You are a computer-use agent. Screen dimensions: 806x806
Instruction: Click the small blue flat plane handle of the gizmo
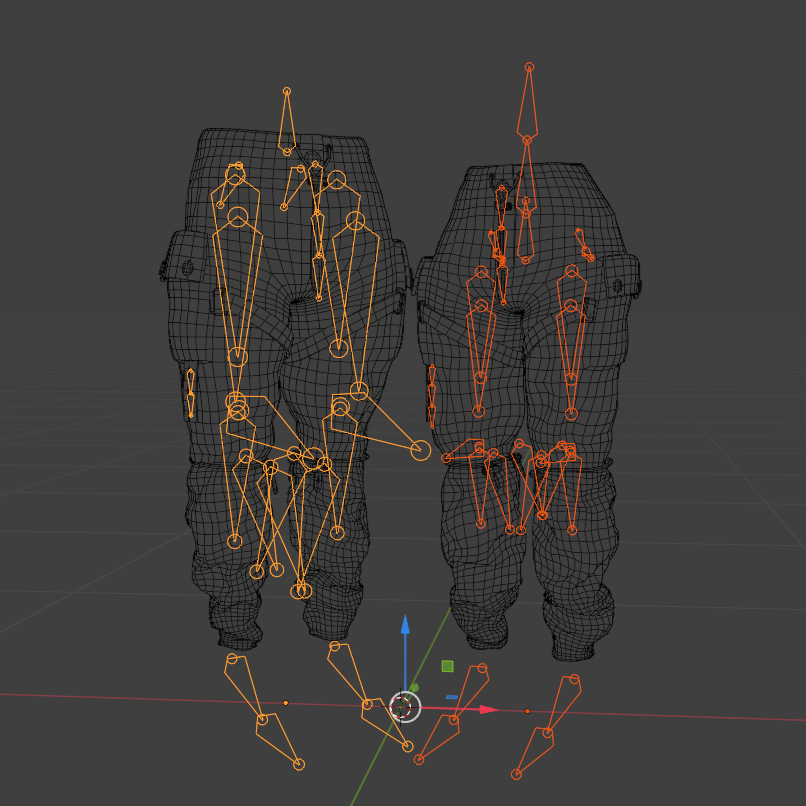click(x=451, y=697)
